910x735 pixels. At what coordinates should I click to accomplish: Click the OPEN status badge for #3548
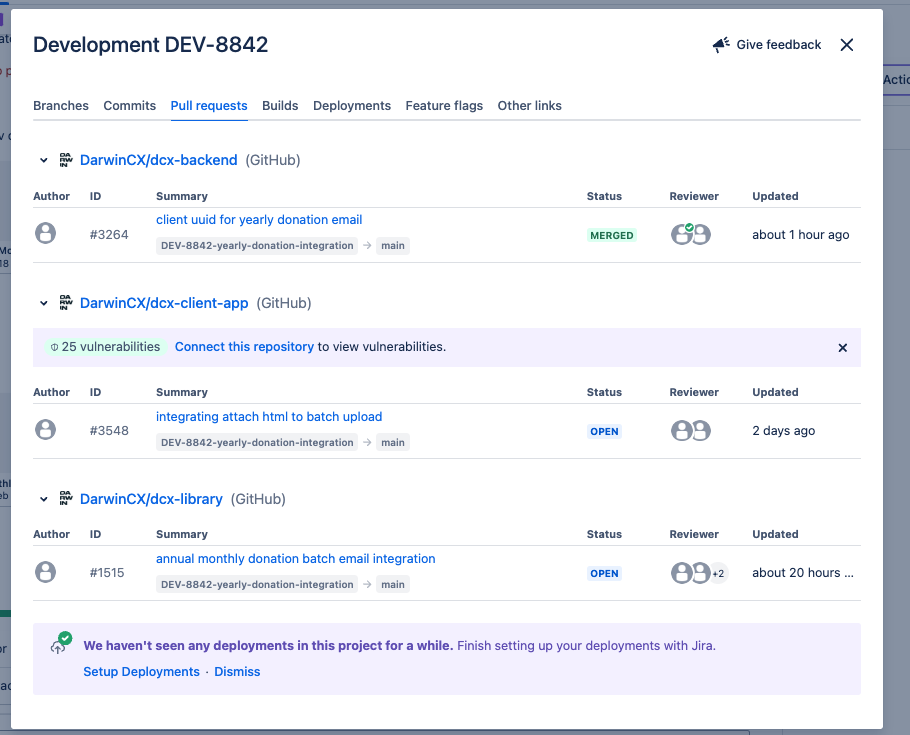pos(604,431)
